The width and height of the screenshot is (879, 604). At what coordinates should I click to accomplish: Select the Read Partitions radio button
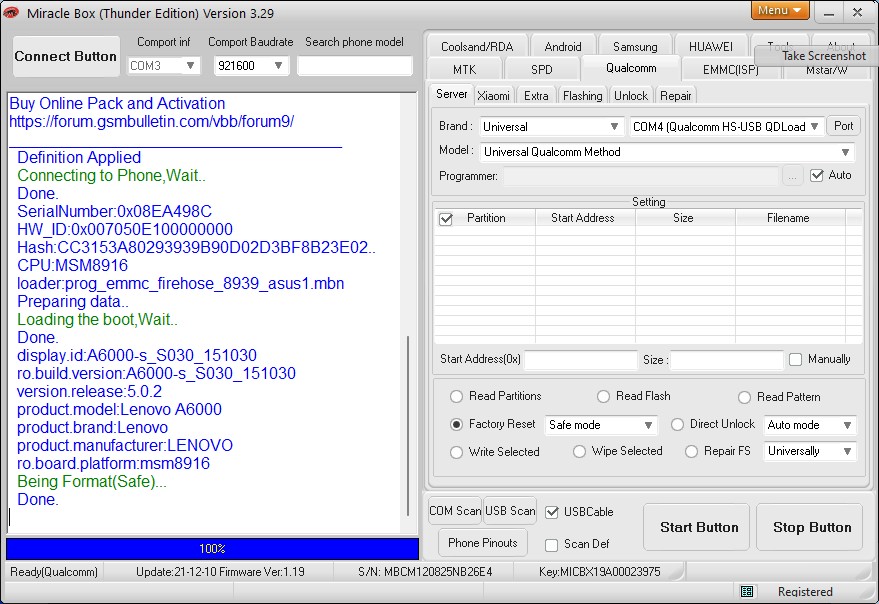tap(456, 397)
